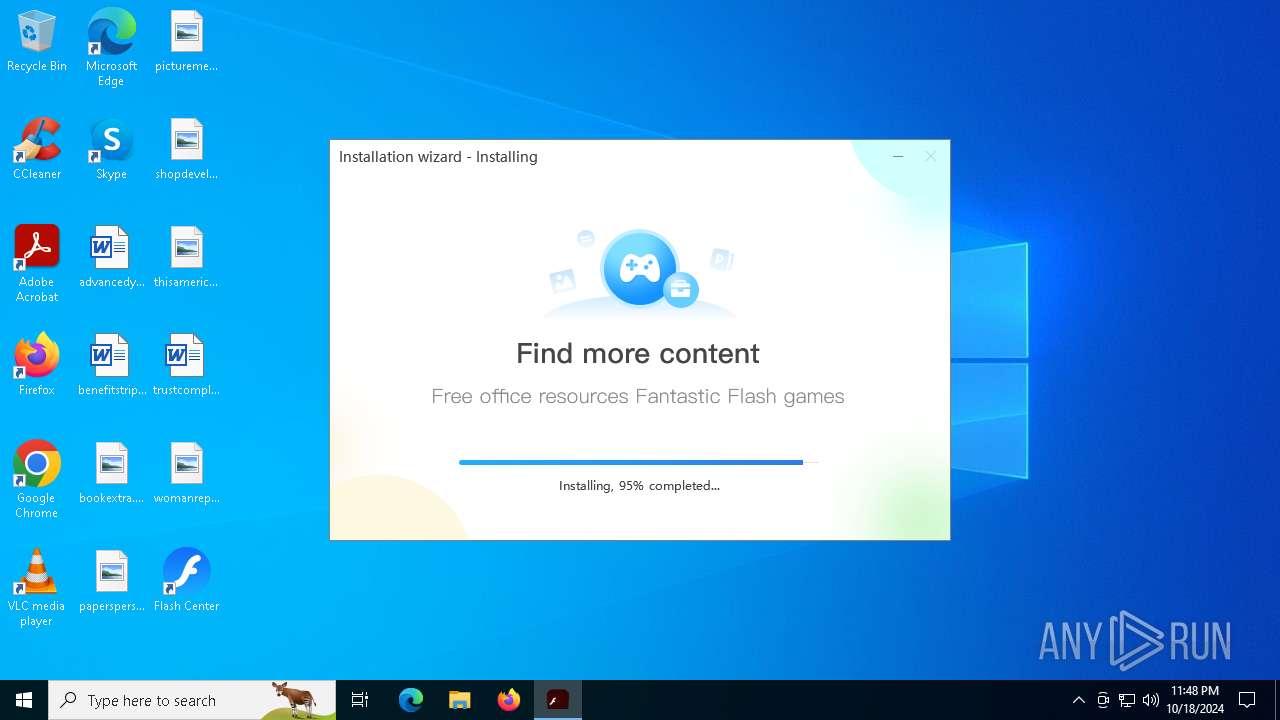Close the Installation wizard window
Screen dimensions: 1280x720
coord(931,156)
